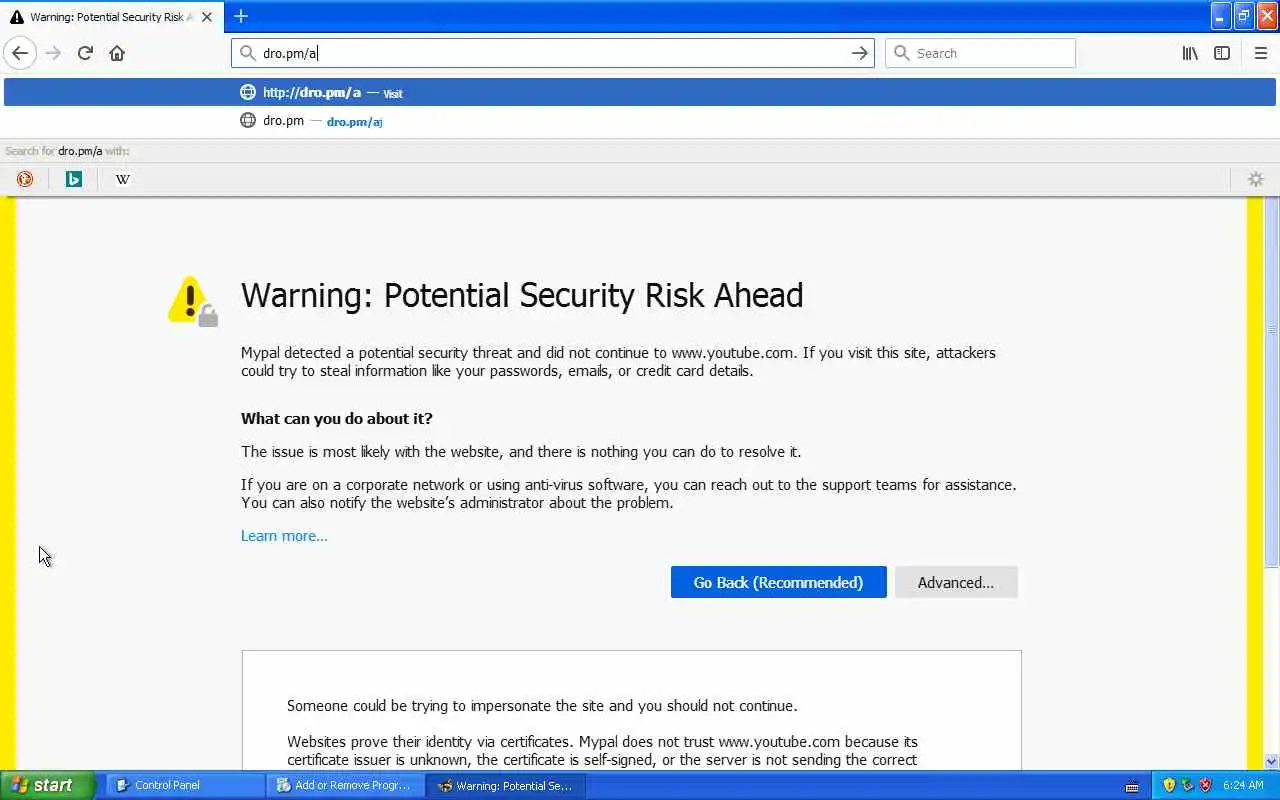
Task: Select the http://dro.pm/a Visit suggestion
Action: pos(332,93)
